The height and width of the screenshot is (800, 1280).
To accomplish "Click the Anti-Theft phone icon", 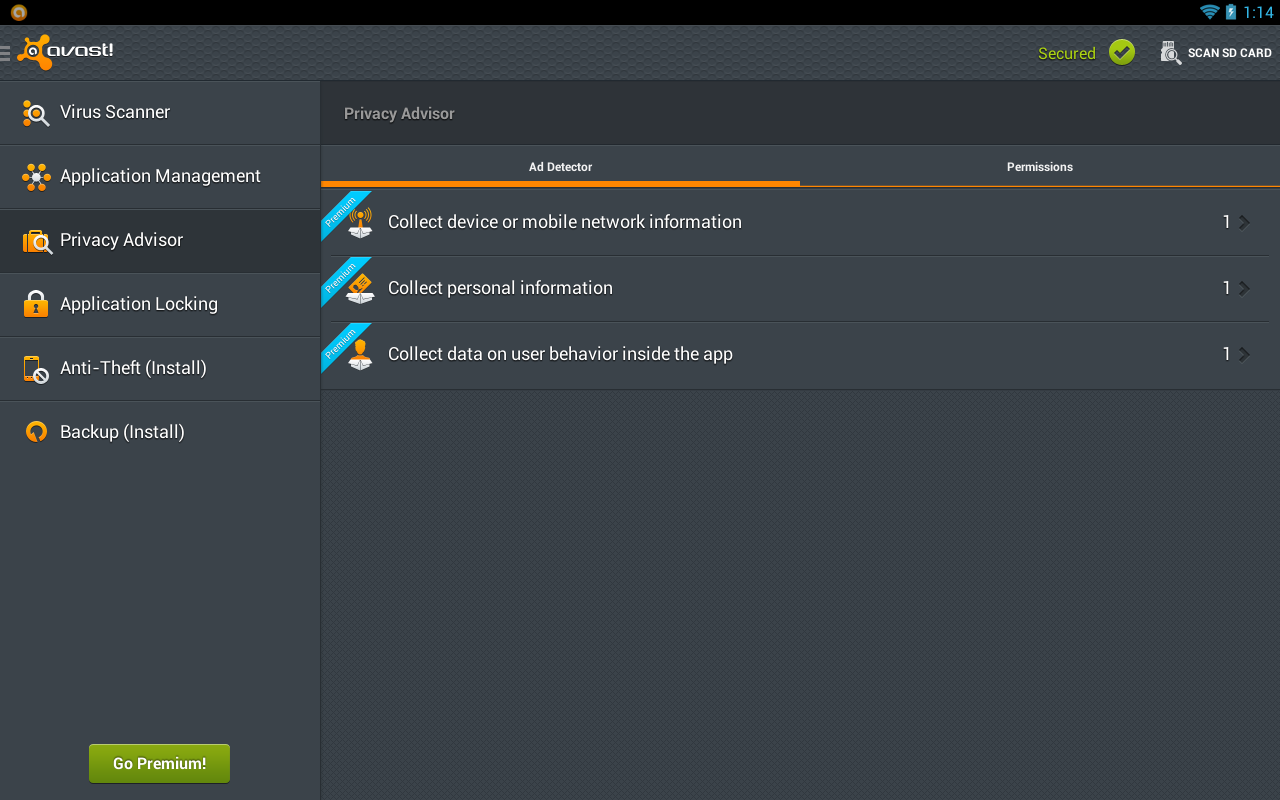I will [x=36, y=369].
